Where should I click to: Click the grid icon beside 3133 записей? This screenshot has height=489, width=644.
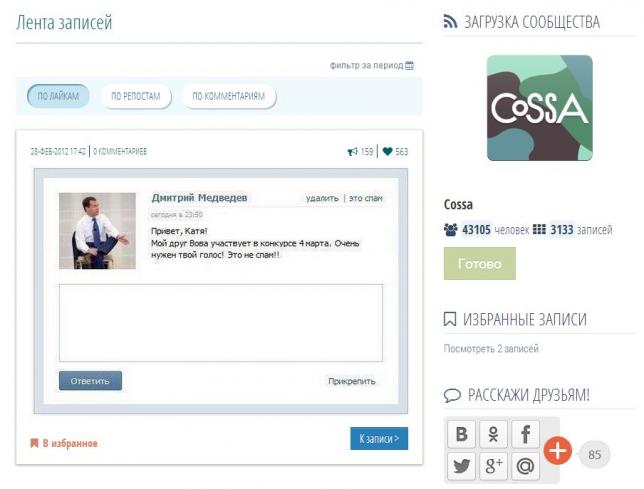(x=539, y=229)
